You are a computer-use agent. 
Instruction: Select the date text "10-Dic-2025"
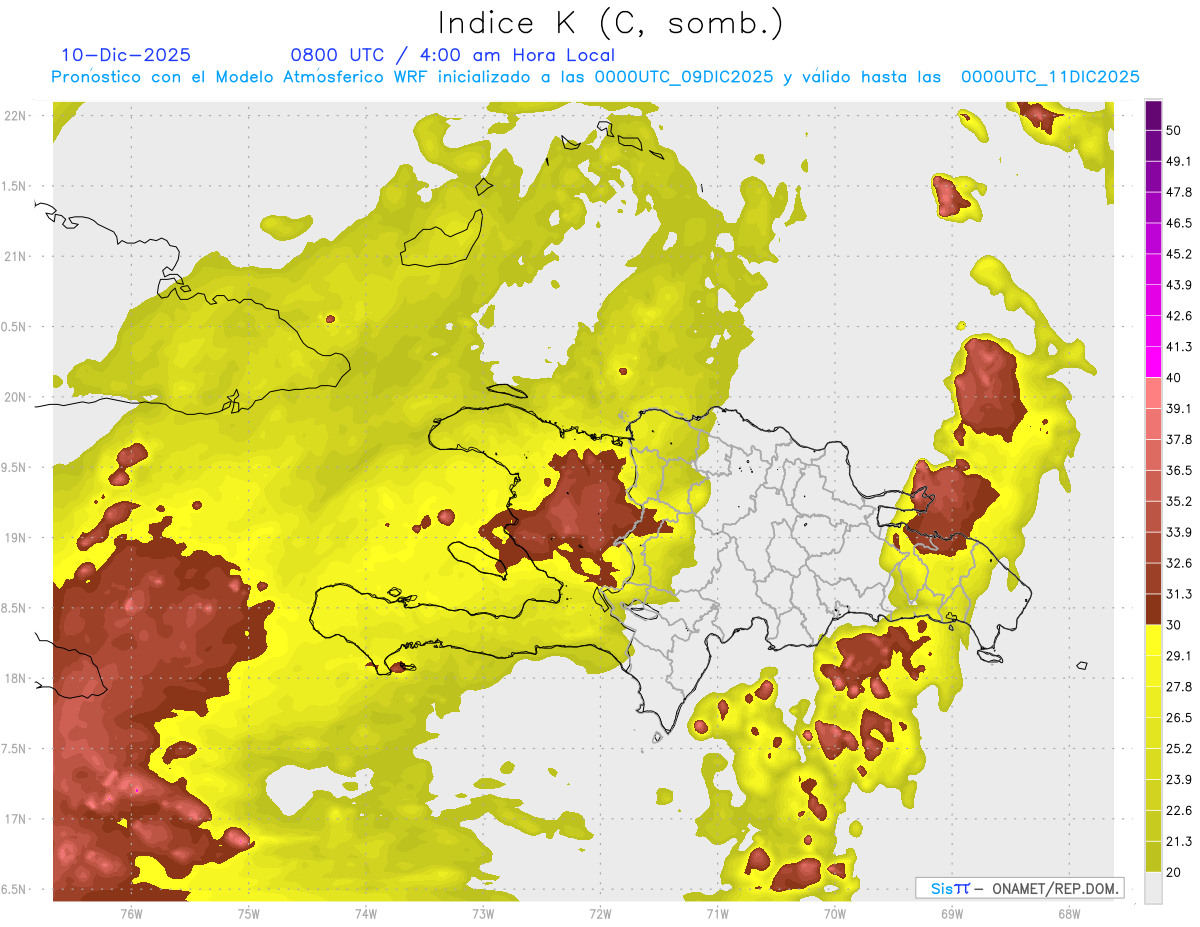(x=126, y=55)
